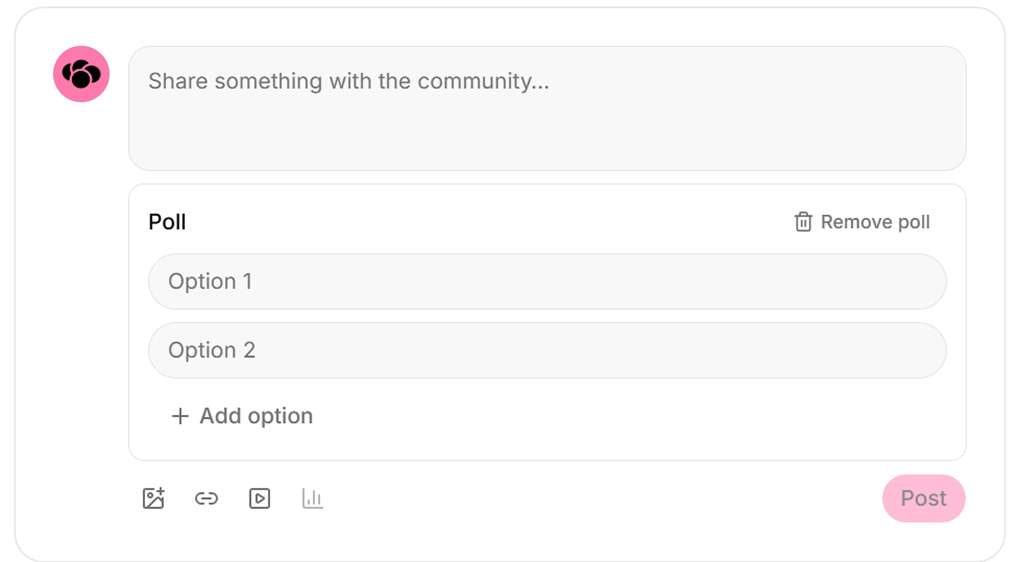Click the Share something with the community textbox
The height and width of the screenshot is (562, 1021).
pos(547,108)
